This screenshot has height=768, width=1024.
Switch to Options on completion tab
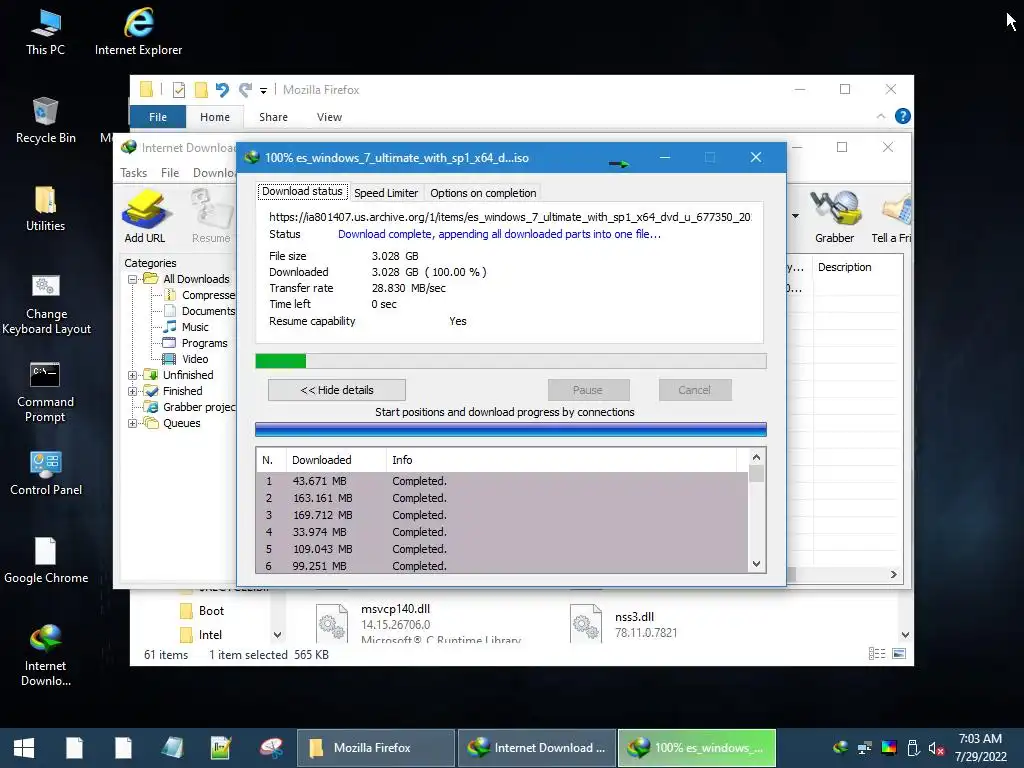[483, 193]
